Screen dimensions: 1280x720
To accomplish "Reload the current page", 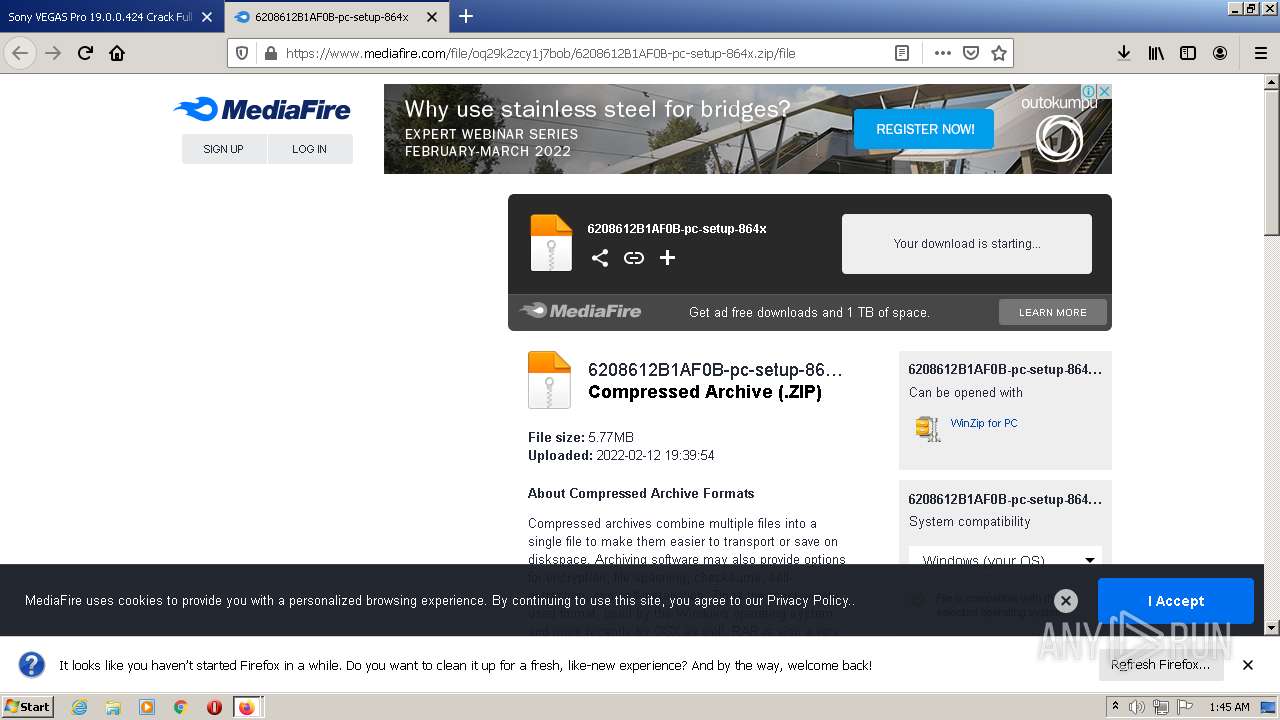I will (x=85, y=53).
